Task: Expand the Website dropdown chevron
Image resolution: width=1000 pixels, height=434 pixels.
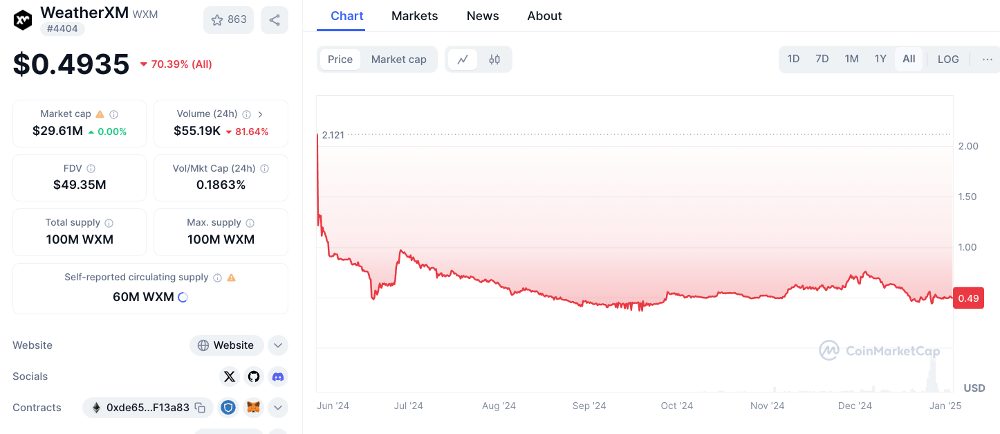Action: pos(277,345)
